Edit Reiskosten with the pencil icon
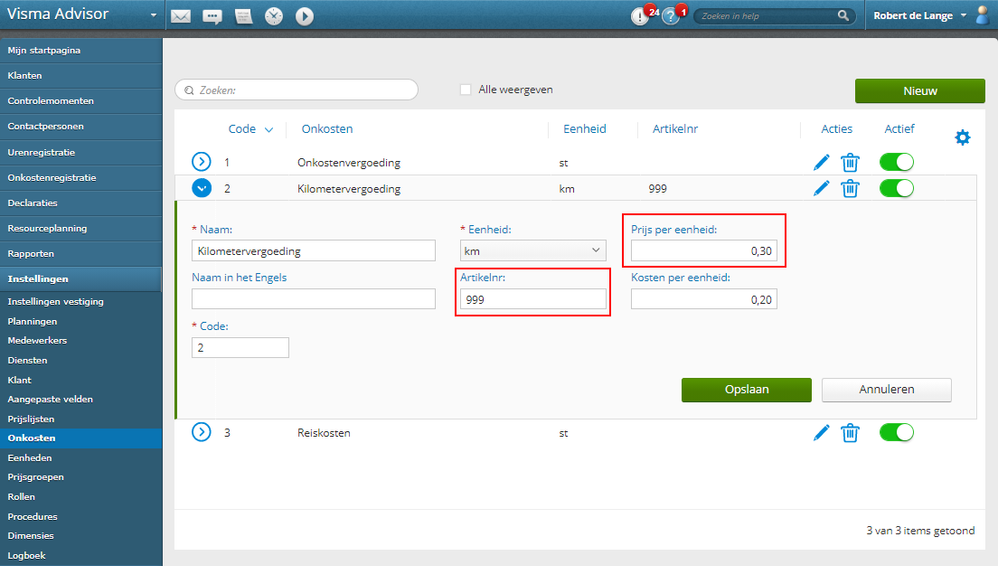 click(821, 433)
